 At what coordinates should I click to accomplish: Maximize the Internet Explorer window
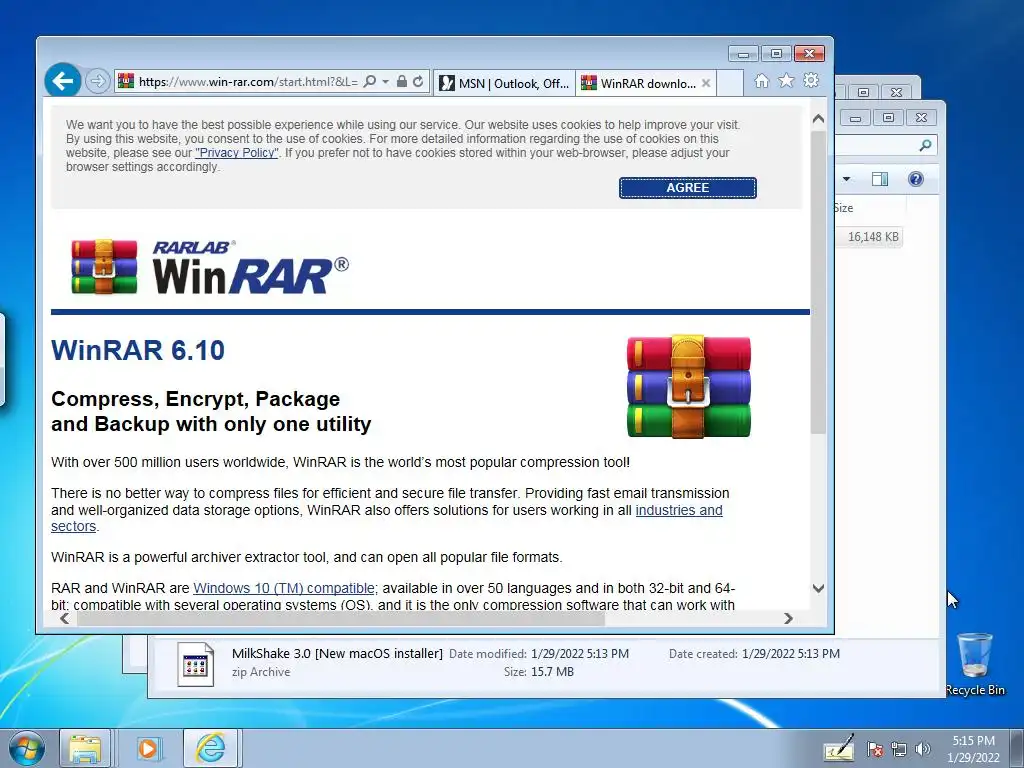pyautogui.click(x=776, y=54)
